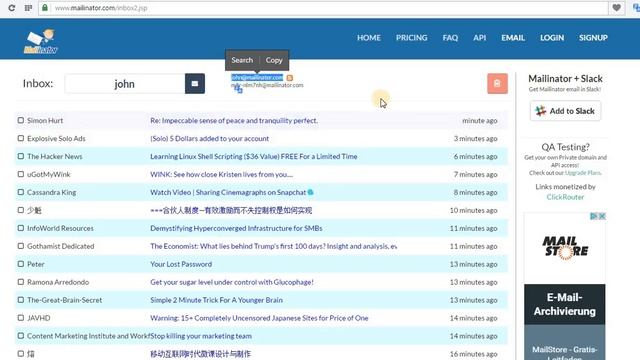This screenshot has height=360, width=640.
Task: Tick the checkbox for Cassandra King email
Action: point(21,192)
